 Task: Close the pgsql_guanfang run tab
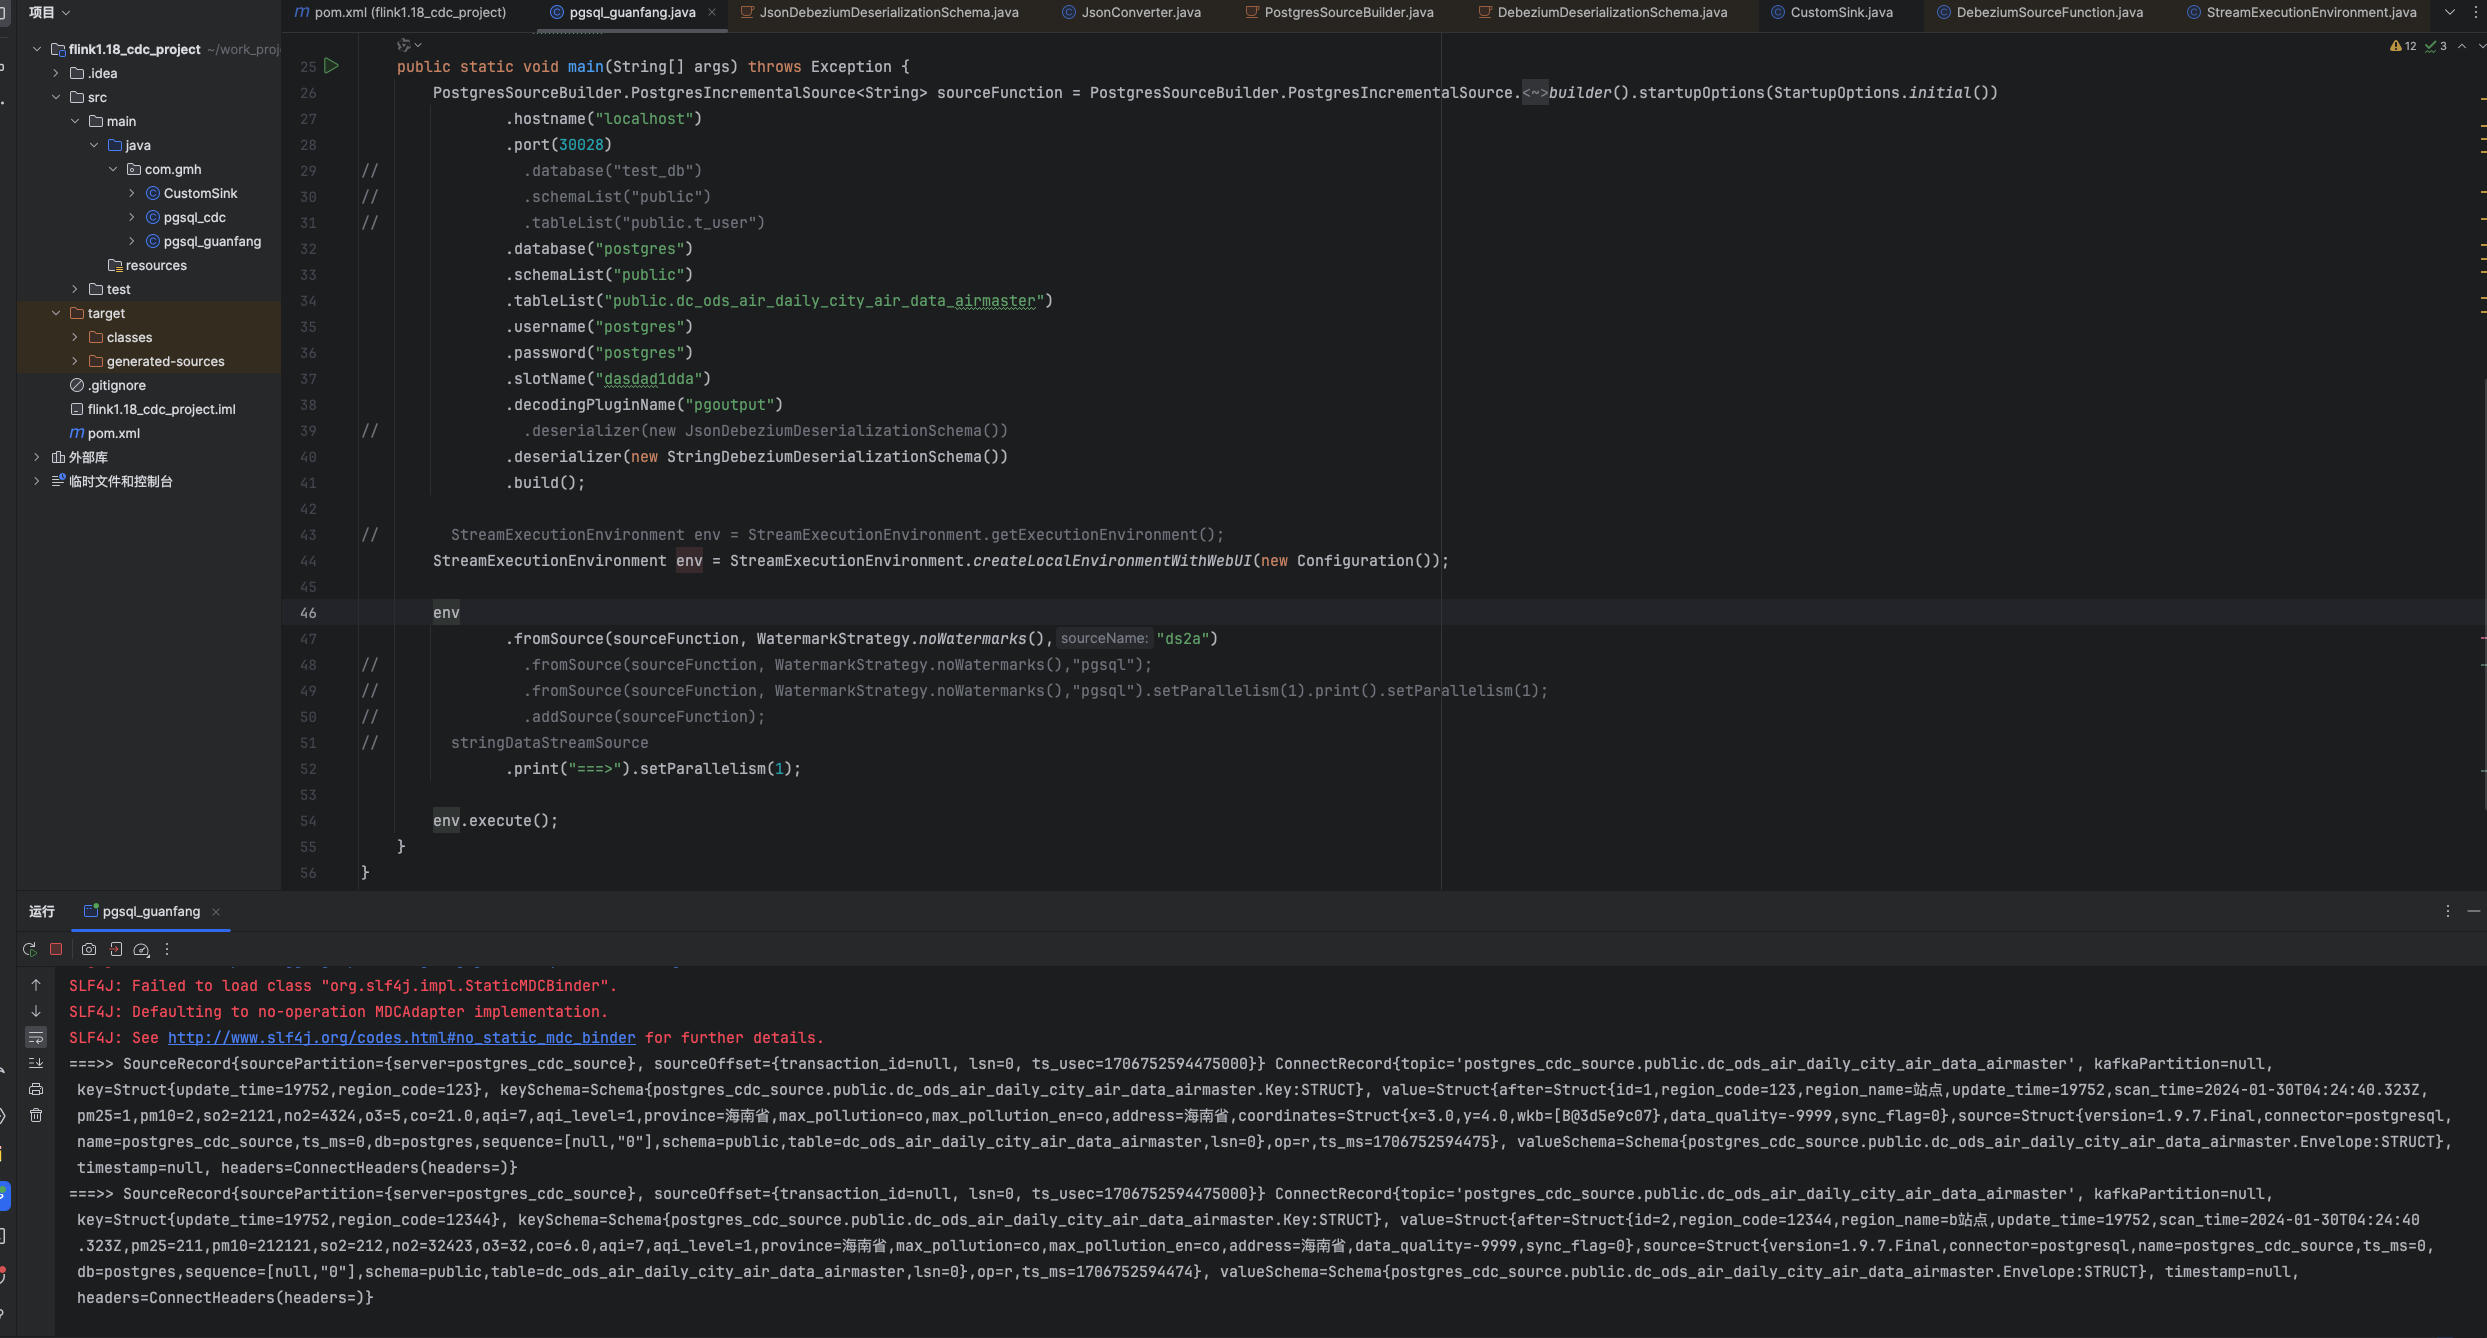216,912
